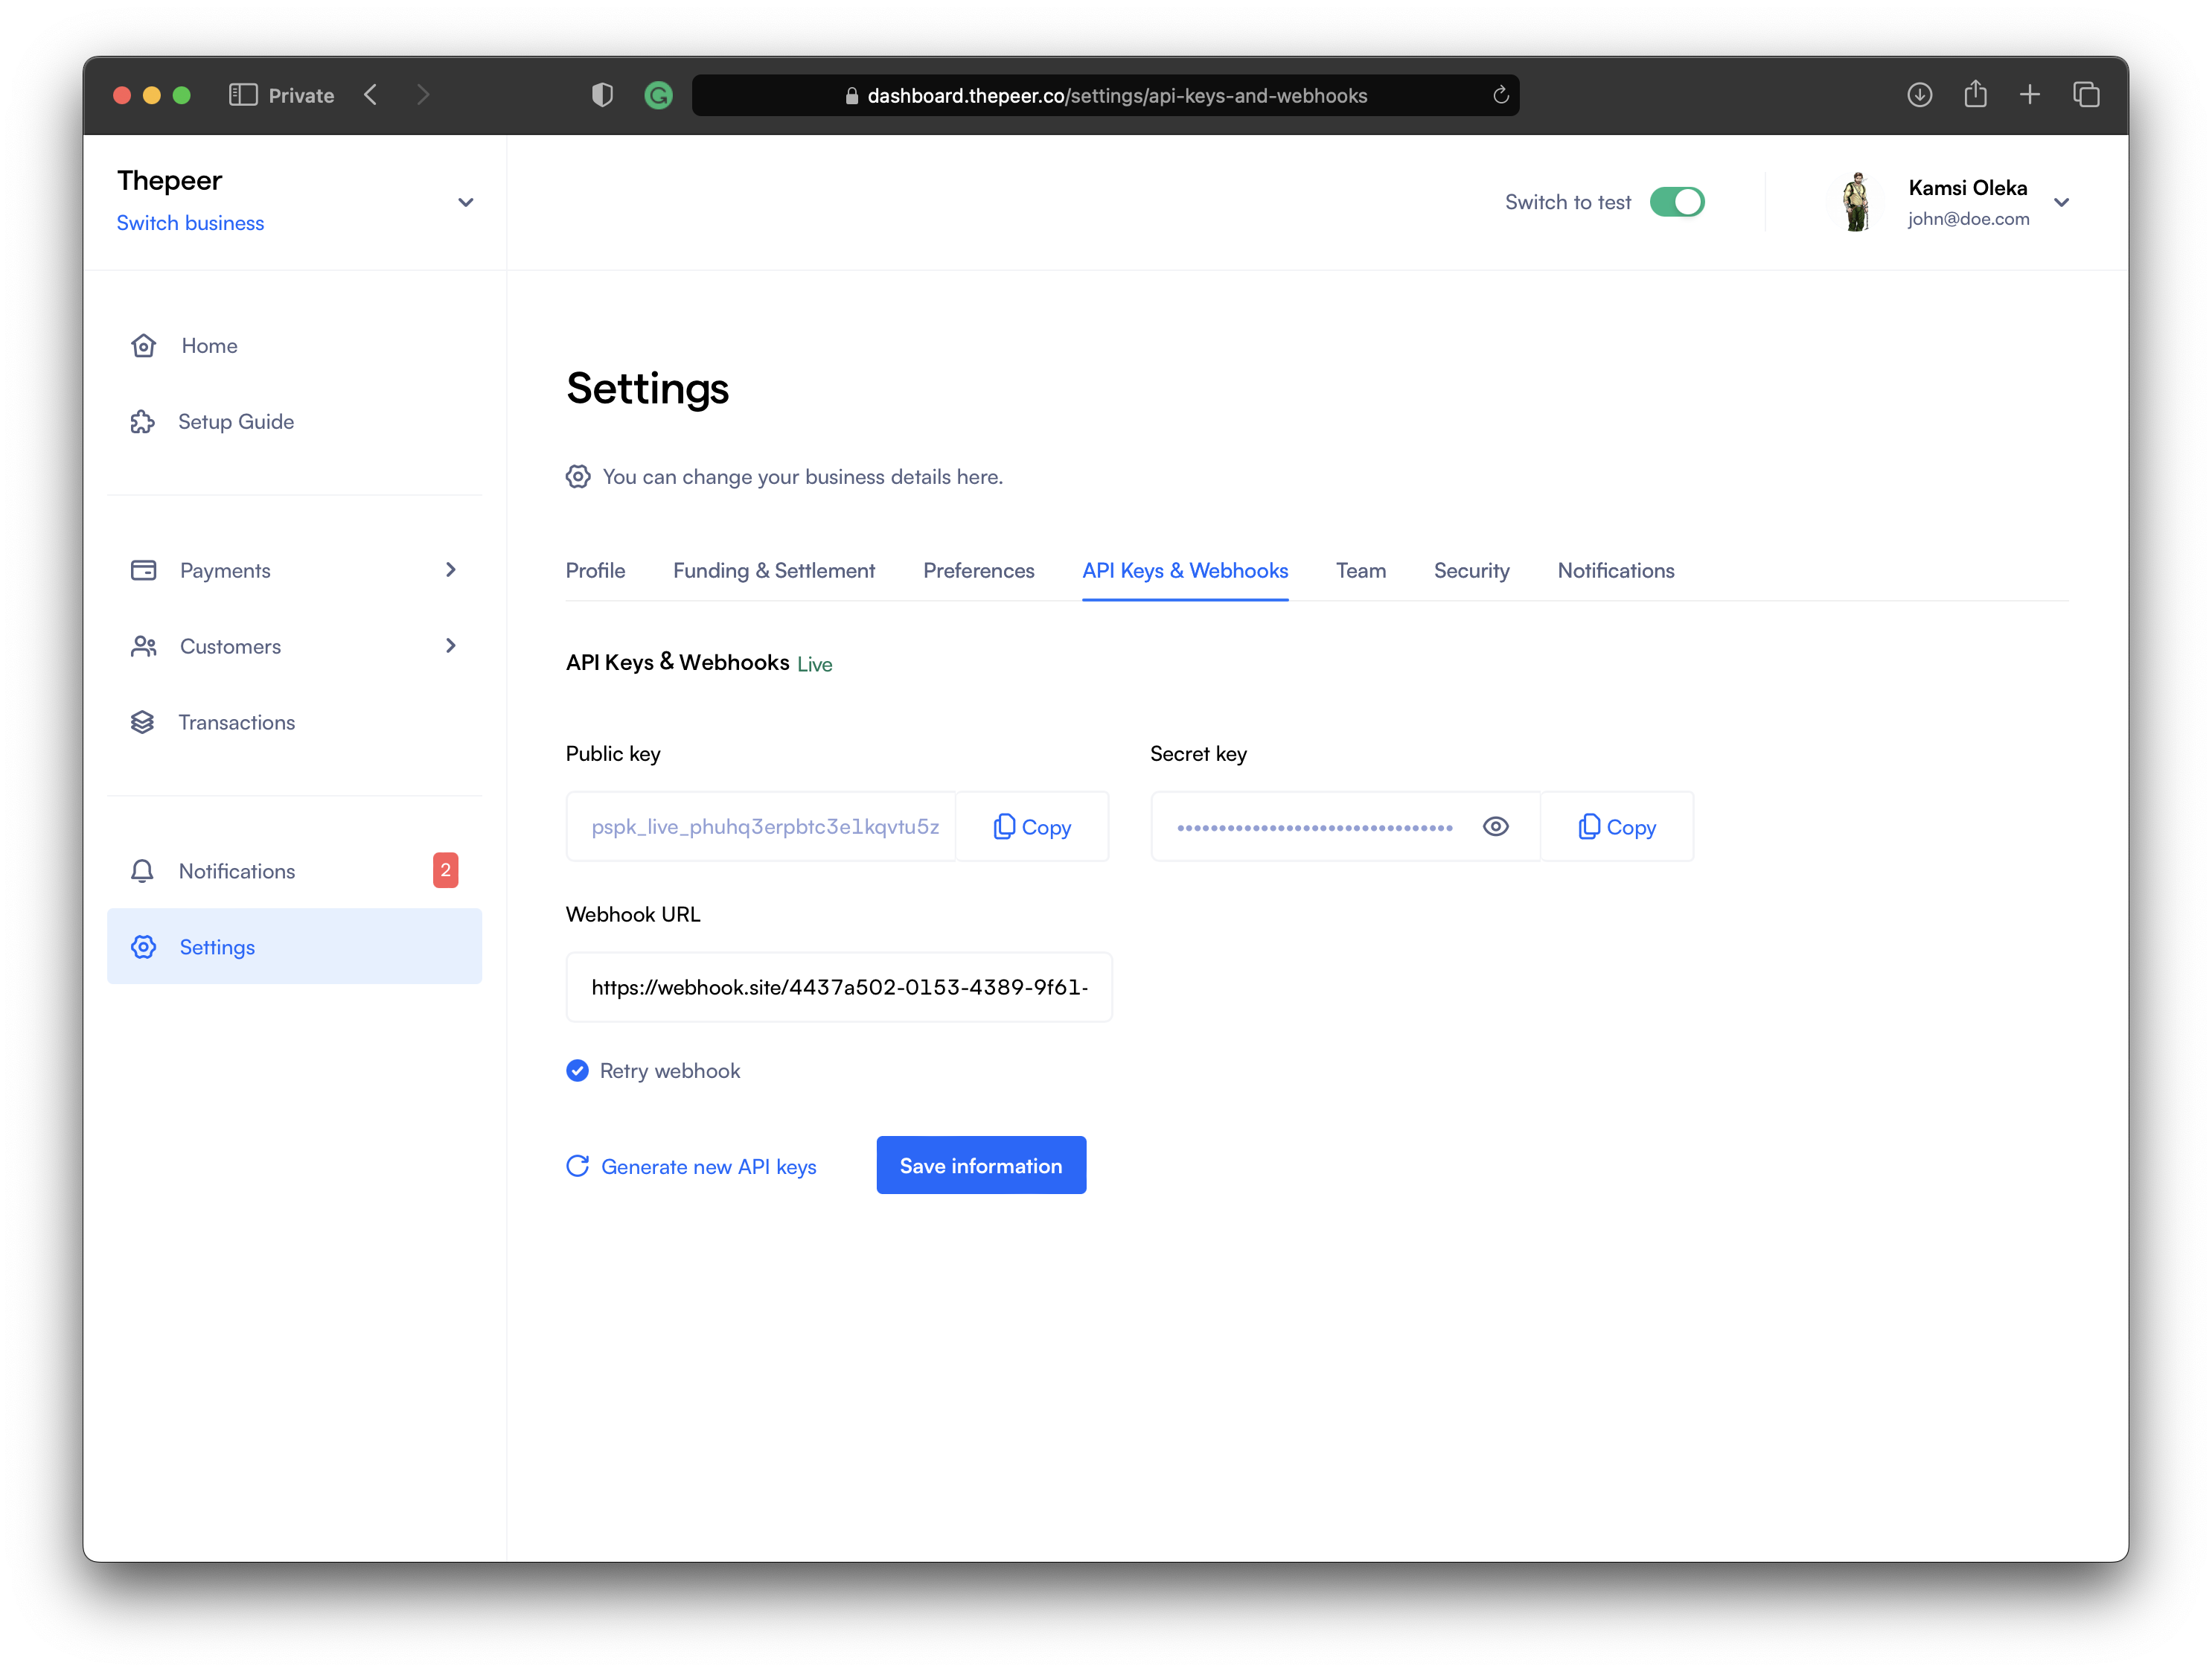Image resolution: width=2212 pixels, height=1672 pixels.
Task: Click the Generate new API keys refresh icon
Action: pyautogui.click(x=578, y=1166)
